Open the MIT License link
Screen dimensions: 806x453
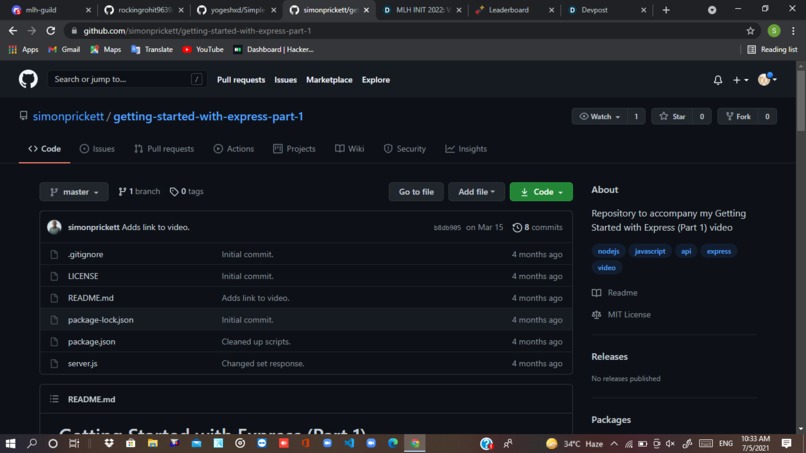(621, 315)
